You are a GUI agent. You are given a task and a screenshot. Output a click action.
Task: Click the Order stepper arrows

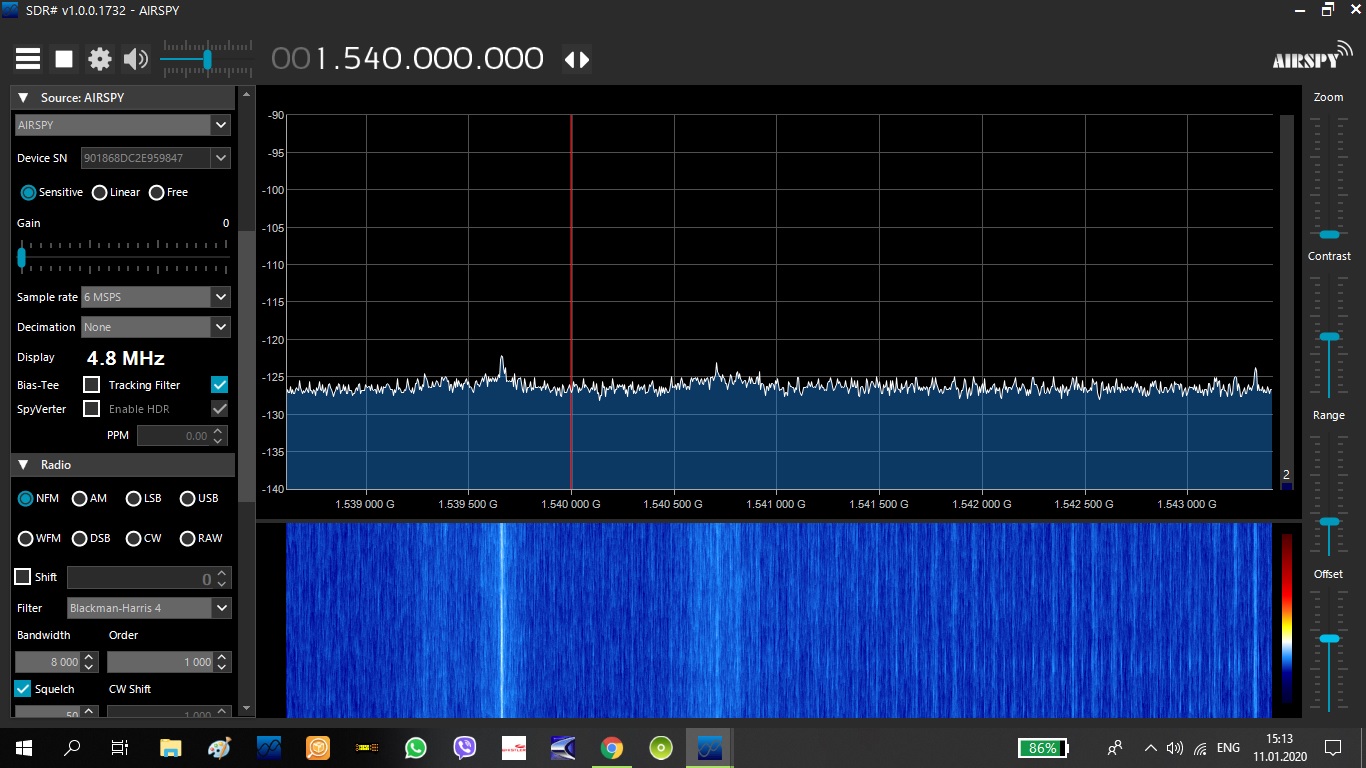[x=223, y=662]
